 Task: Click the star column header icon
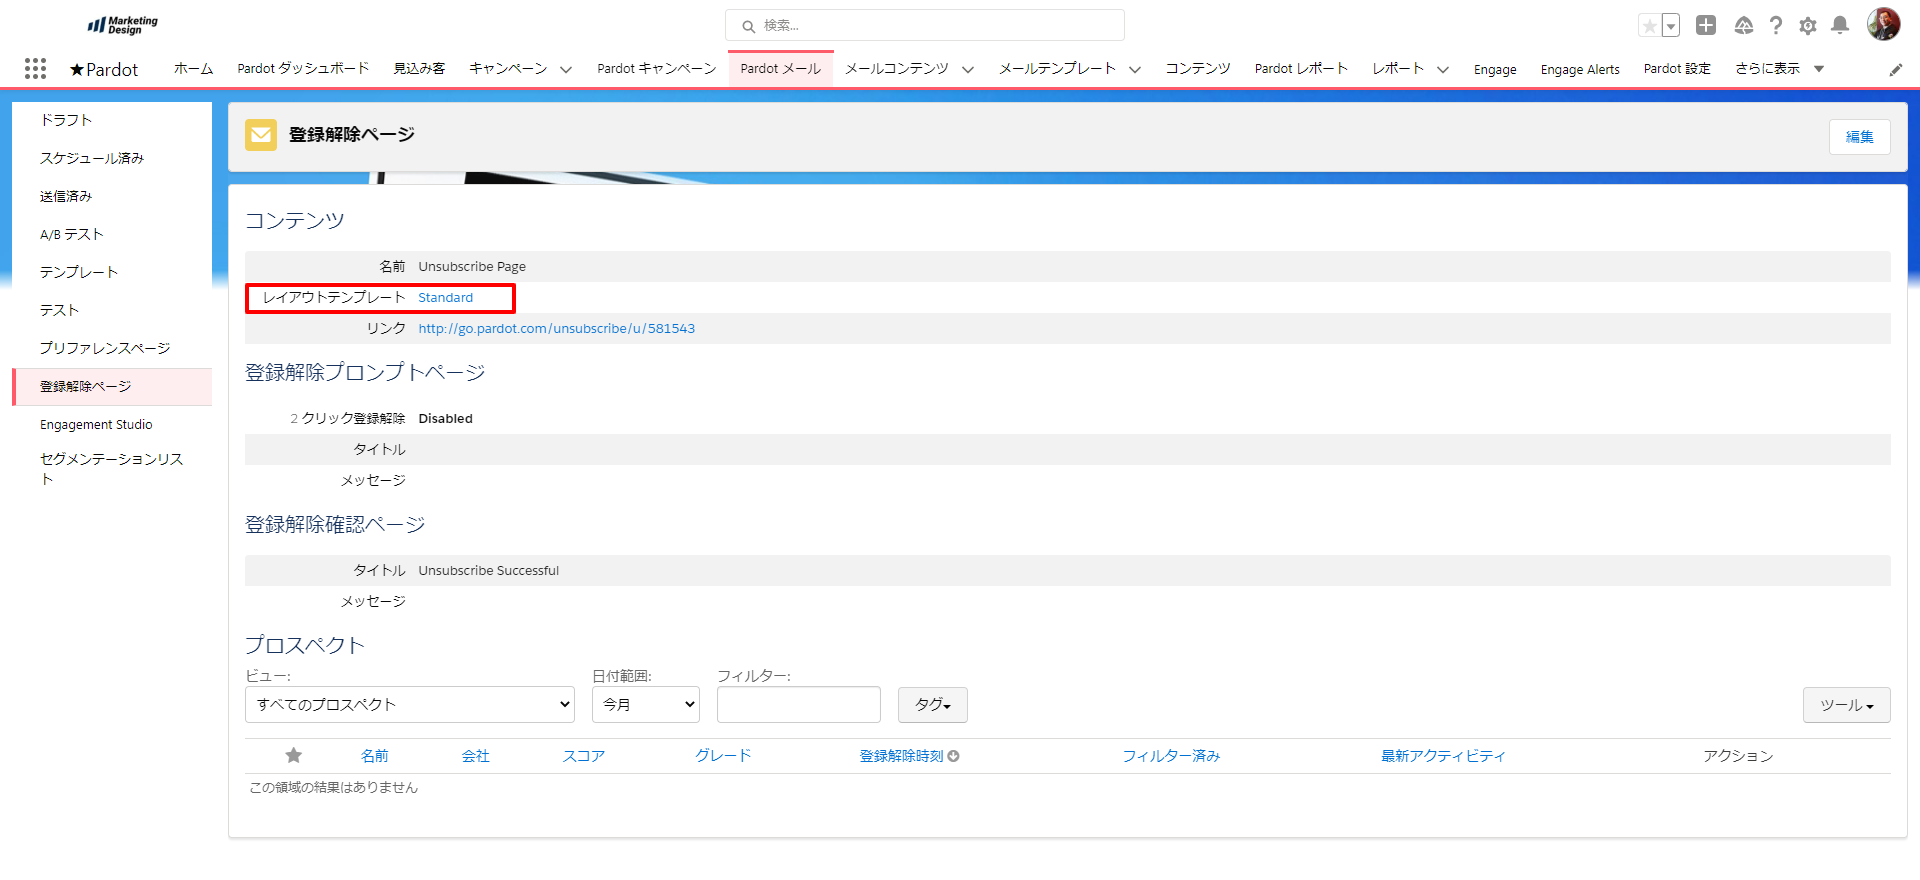click(x=293, y=756)
